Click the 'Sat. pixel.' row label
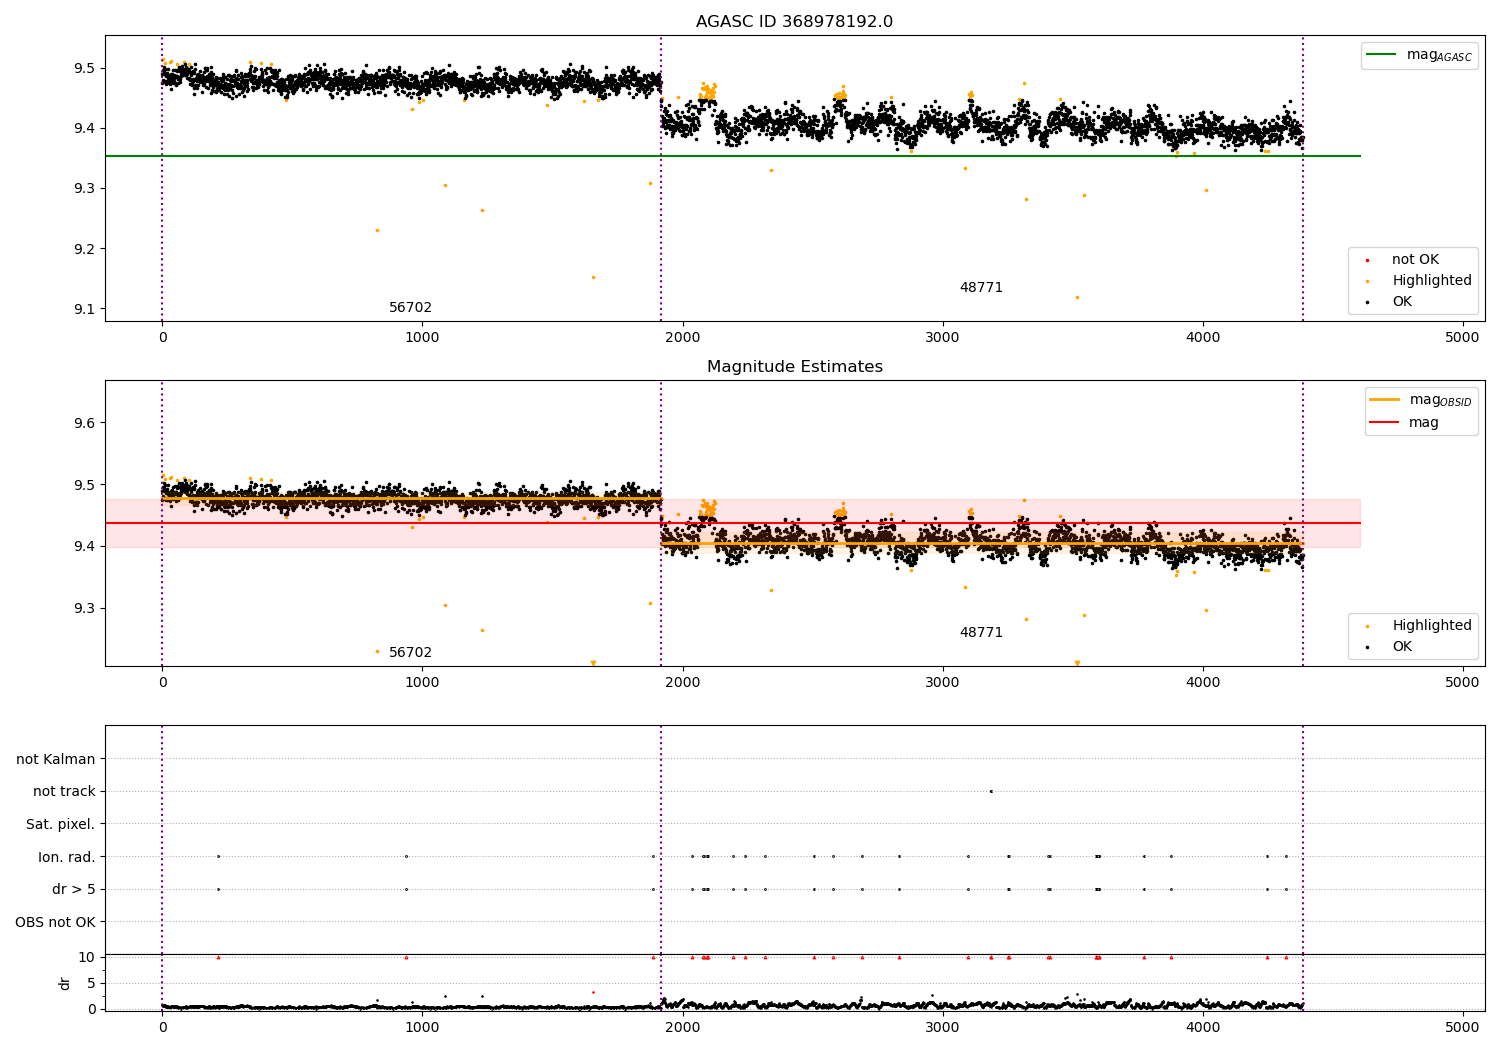Screen dimensions: 1500x1050 [61, 824]
